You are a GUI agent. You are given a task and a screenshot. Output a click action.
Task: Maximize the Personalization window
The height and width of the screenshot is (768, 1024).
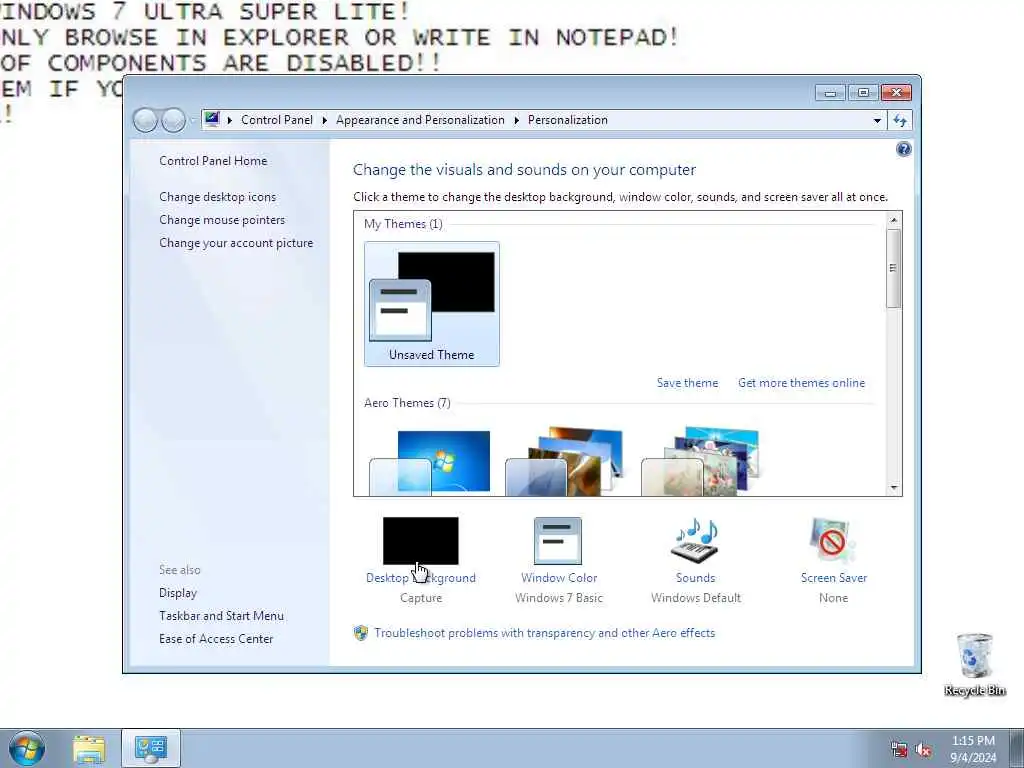tap(863, 93)
